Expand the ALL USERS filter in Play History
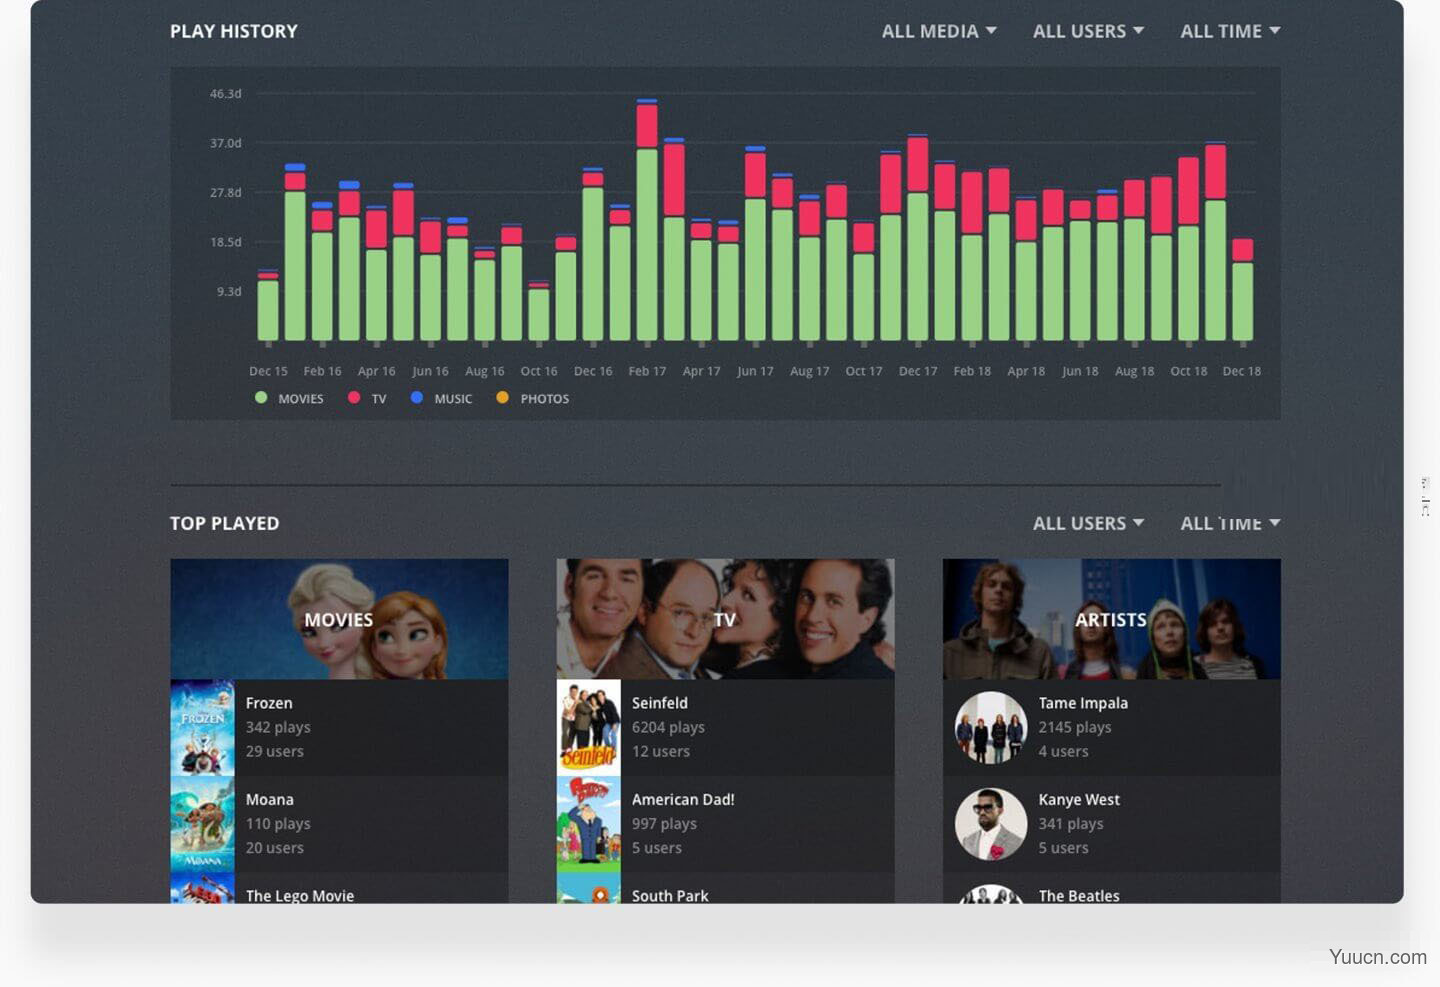Viewport: 1440px width, 987px height. point(1088,30)
